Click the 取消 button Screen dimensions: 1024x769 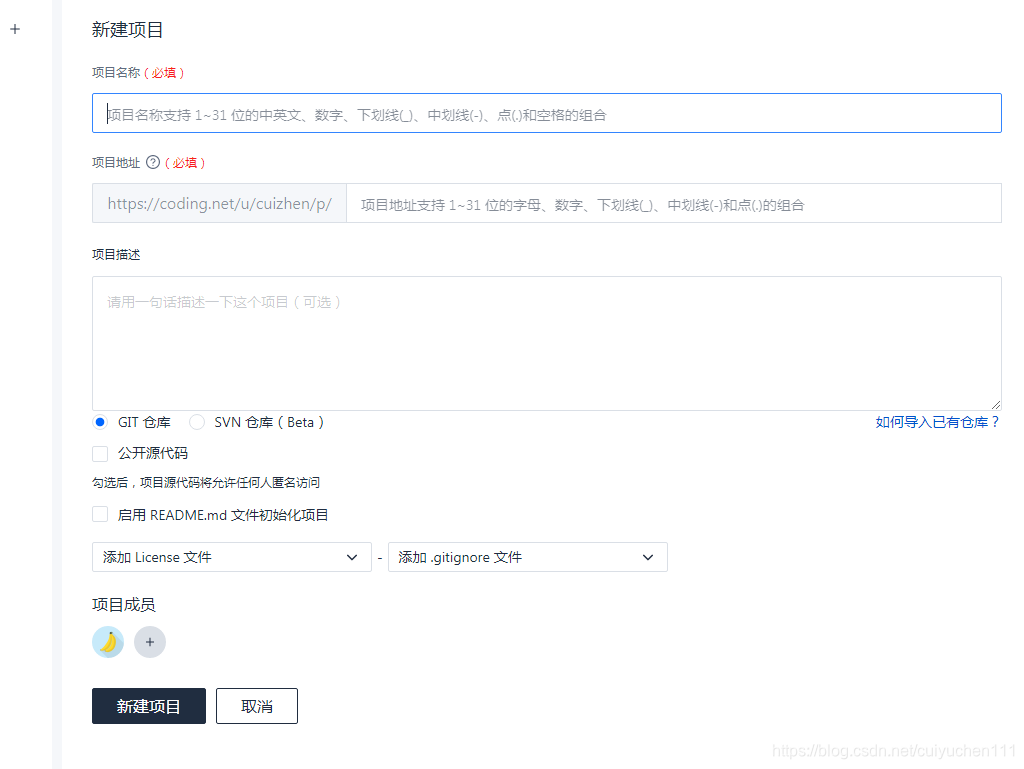(x=257, y=706)
